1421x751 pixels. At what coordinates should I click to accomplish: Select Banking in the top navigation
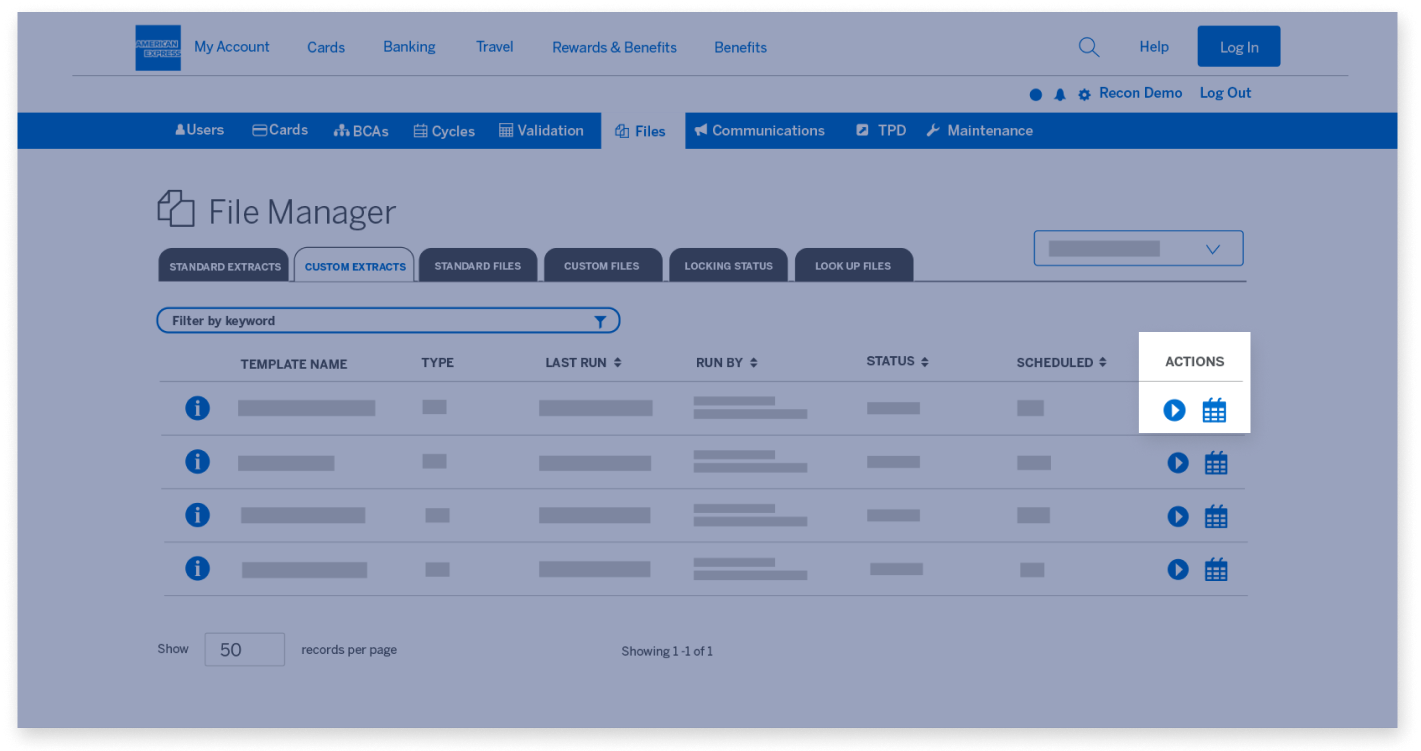click(408, 46)
